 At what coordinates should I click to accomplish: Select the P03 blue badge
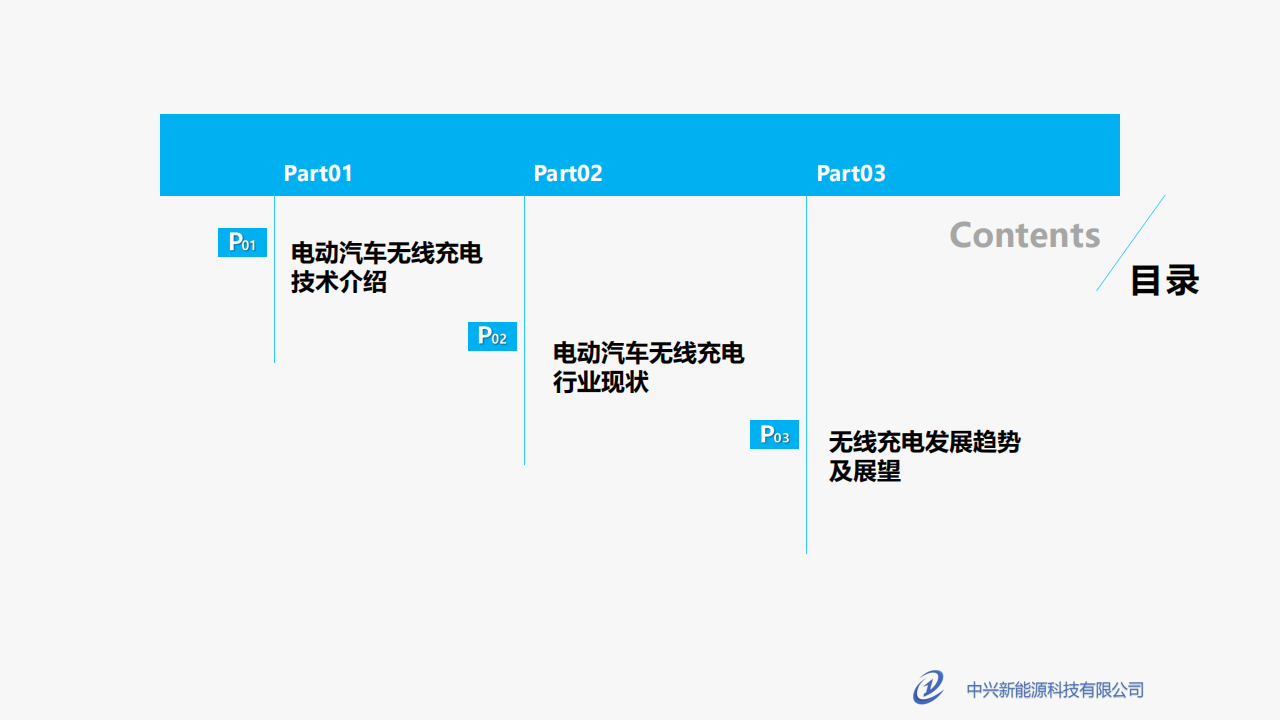(x=774, y=434)
